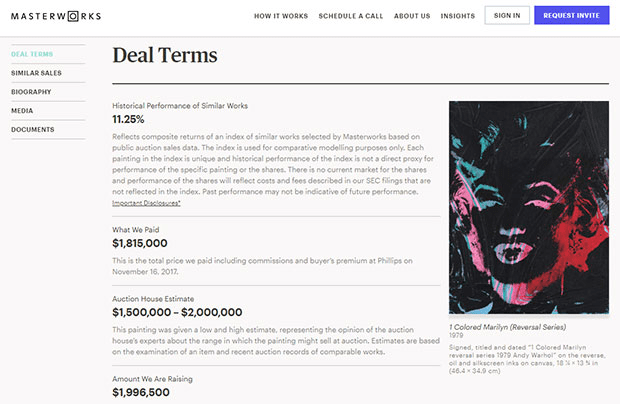
Task: Go to Schedule a Call
Action: [x=350, y=16]
